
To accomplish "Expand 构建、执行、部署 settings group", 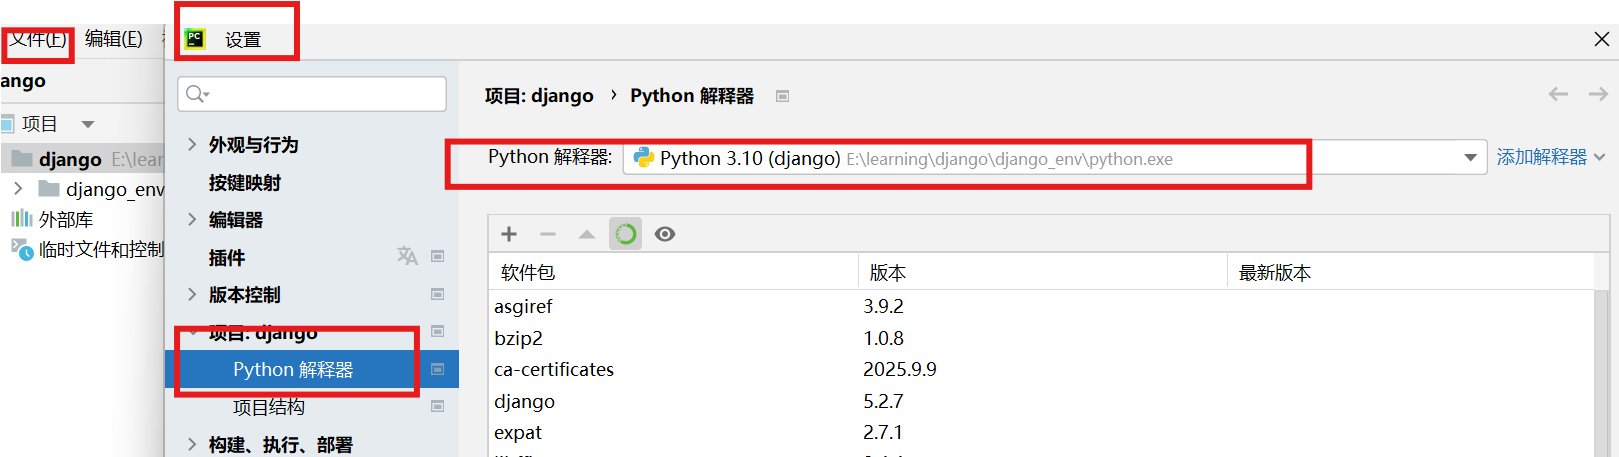I will pos(192,444).
